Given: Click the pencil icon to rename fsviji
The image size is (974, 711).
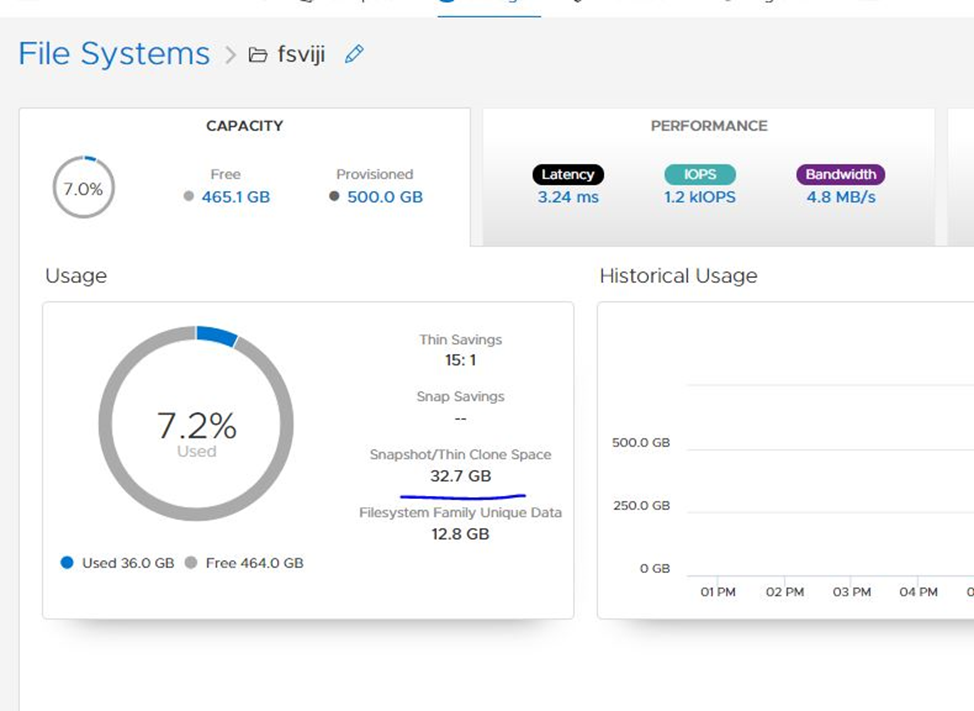Looking at the screenshot, I should (x=352, y=55).
